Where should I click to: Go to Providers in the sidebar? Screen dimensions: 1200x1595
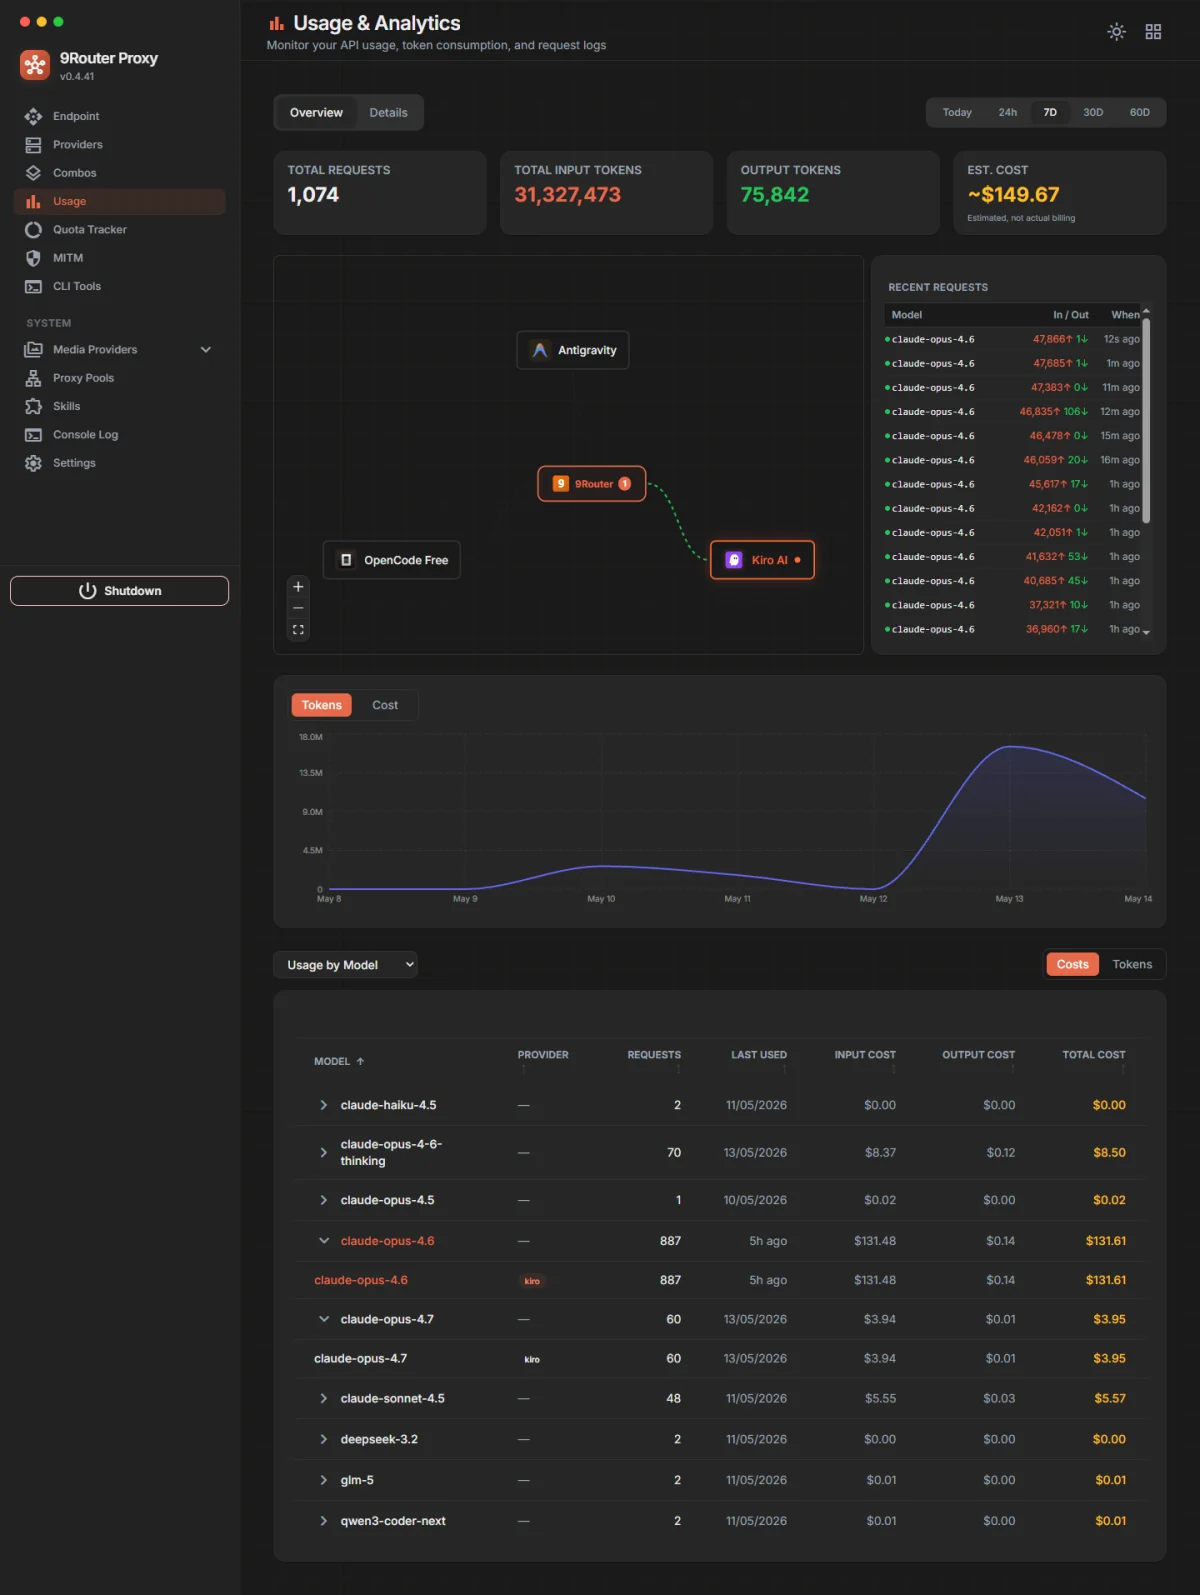coord(119,145)
